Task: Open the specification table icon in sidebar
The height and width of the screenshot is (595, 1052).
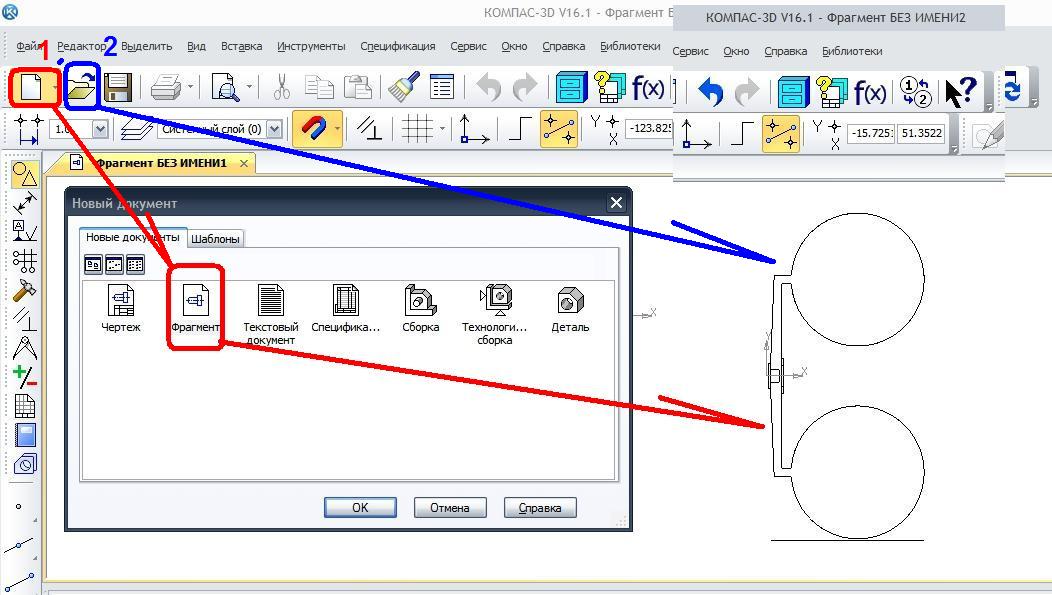Action: pyautogui.click(x=25, y=406)
